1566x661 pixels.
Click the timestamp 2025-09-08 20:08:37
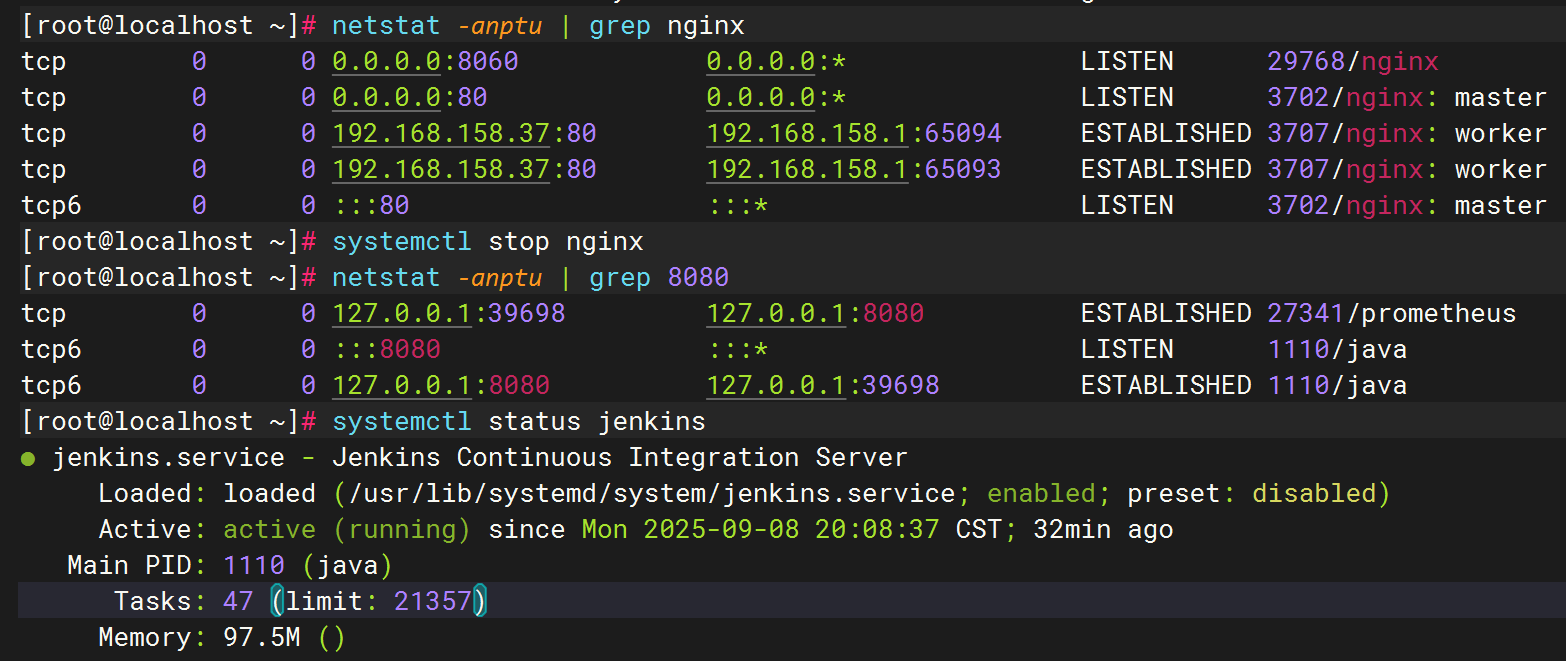792,530
